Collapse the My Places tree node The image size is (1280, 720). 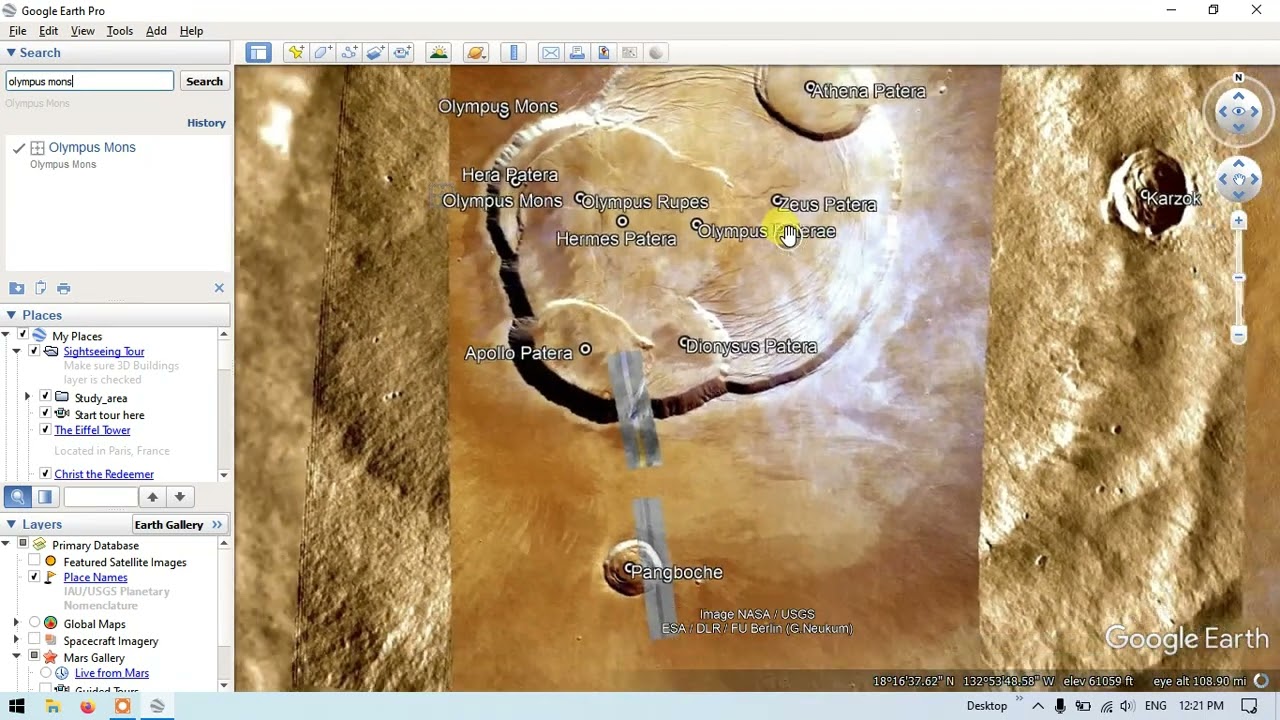6,336
